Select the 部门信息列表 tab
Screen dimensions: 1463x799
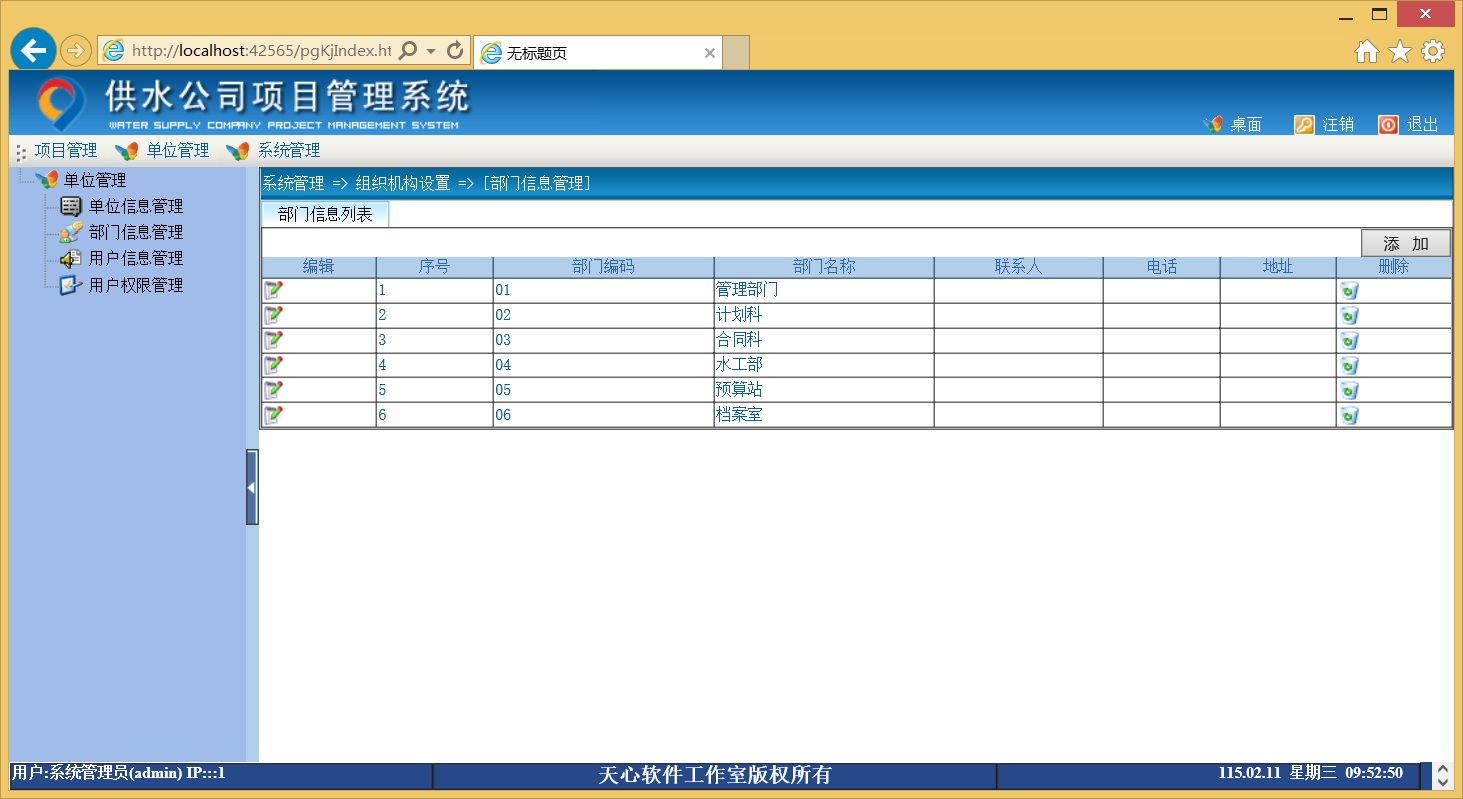(x=325, y=214)
